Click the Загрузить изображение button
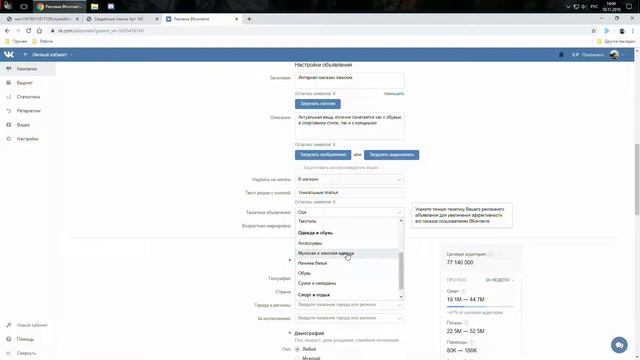This screenshot has height=360, width=640. point(323,155)
